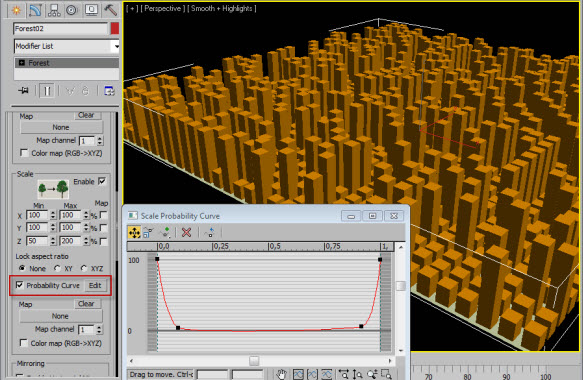The width and height of the screenshot is (583, 380).
Task: Check the Z row Map checkbox
Action: point(104,241)
